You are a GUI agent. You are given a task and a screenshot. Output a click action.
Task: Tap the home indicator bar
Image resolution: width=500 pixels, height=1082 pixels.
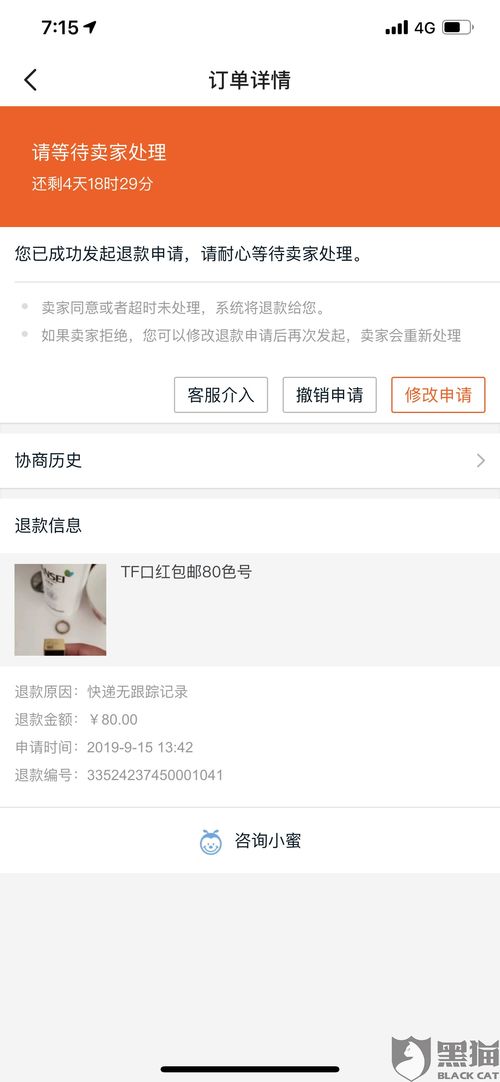(250, 1069)
